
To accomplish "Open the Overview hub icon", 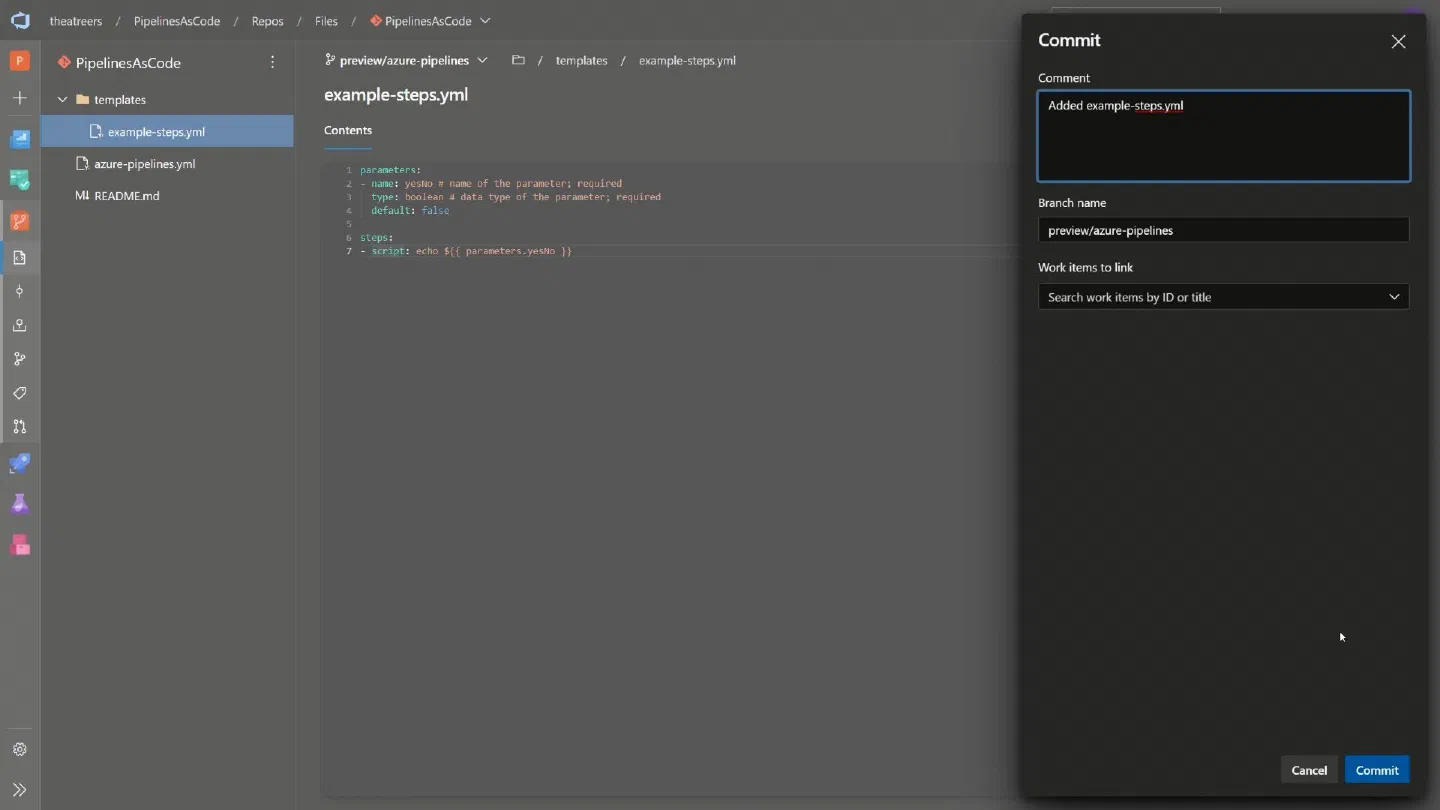I will (x=19, y=139).
